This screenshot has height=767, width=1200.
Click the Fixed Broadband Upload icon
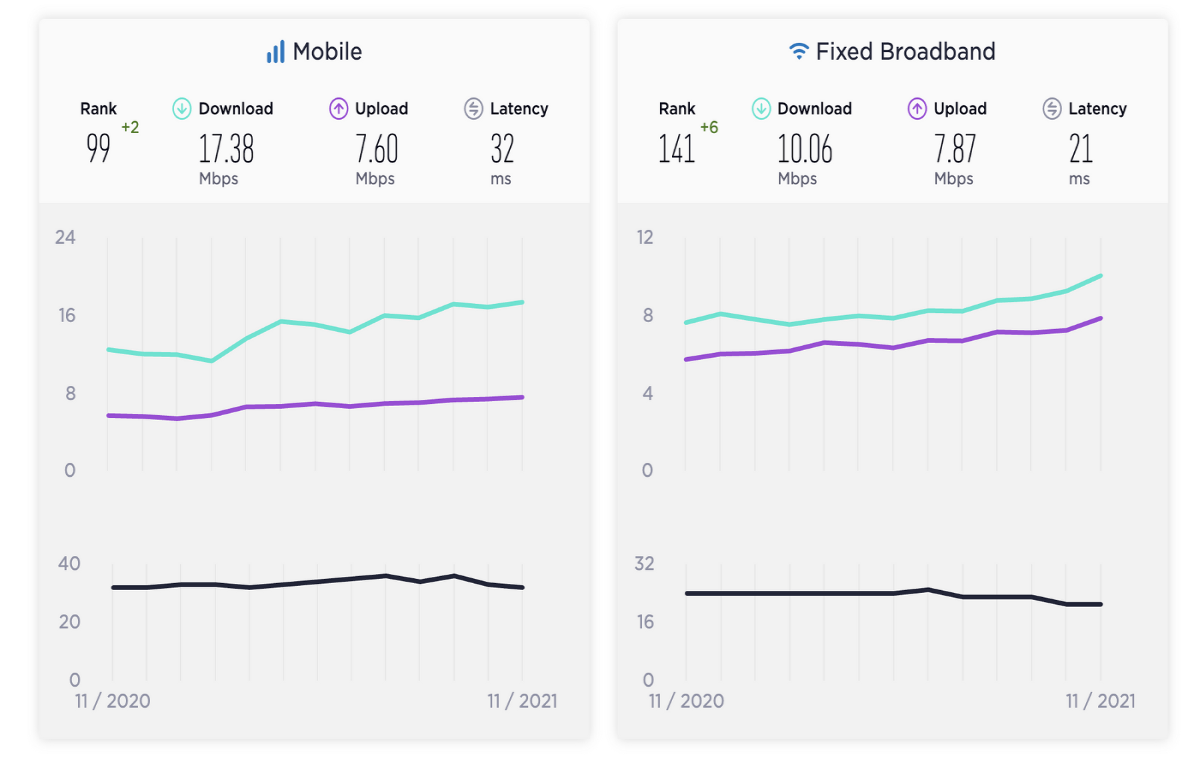tap(917, 109)
